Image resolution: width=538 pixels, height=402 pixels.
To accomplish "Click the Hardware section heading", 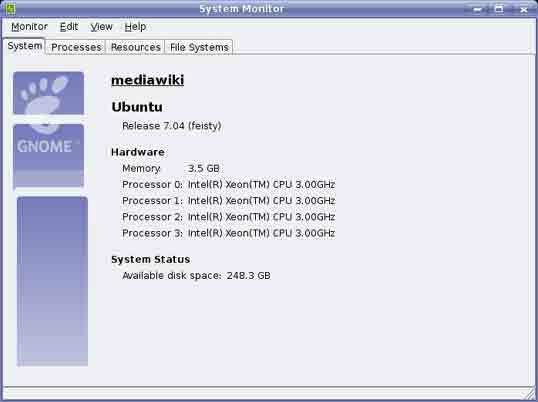I will click(138, 152).
